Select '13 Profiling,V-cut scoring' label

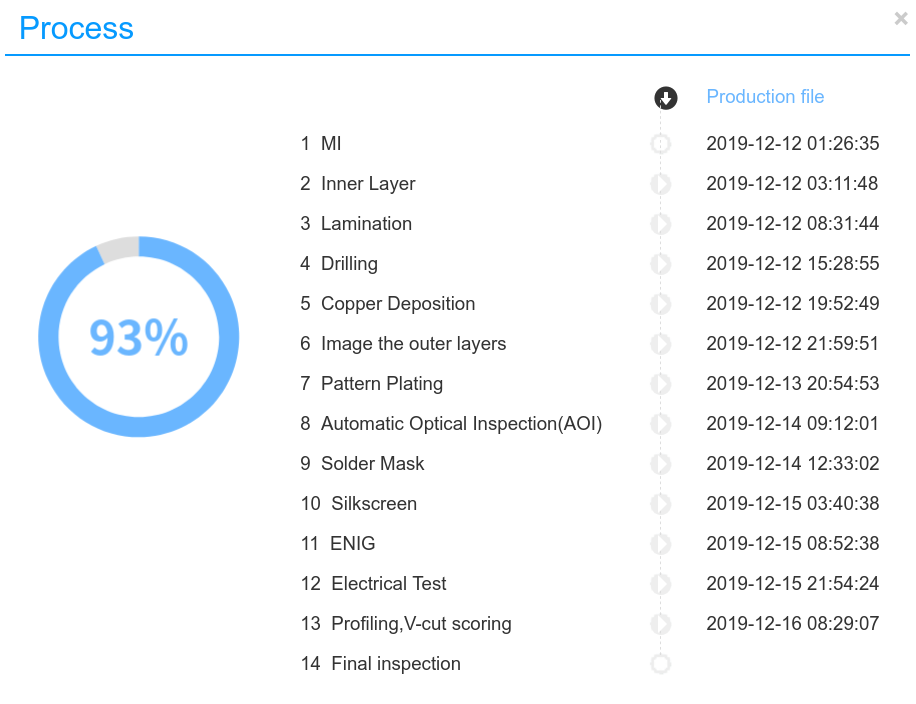pyautogui.click(x=406, y=623)
